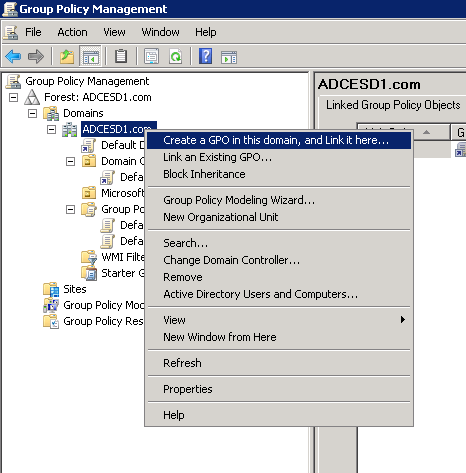466x473 pixels.
Task: Select Block Inheritance
Action: (279, 174)
